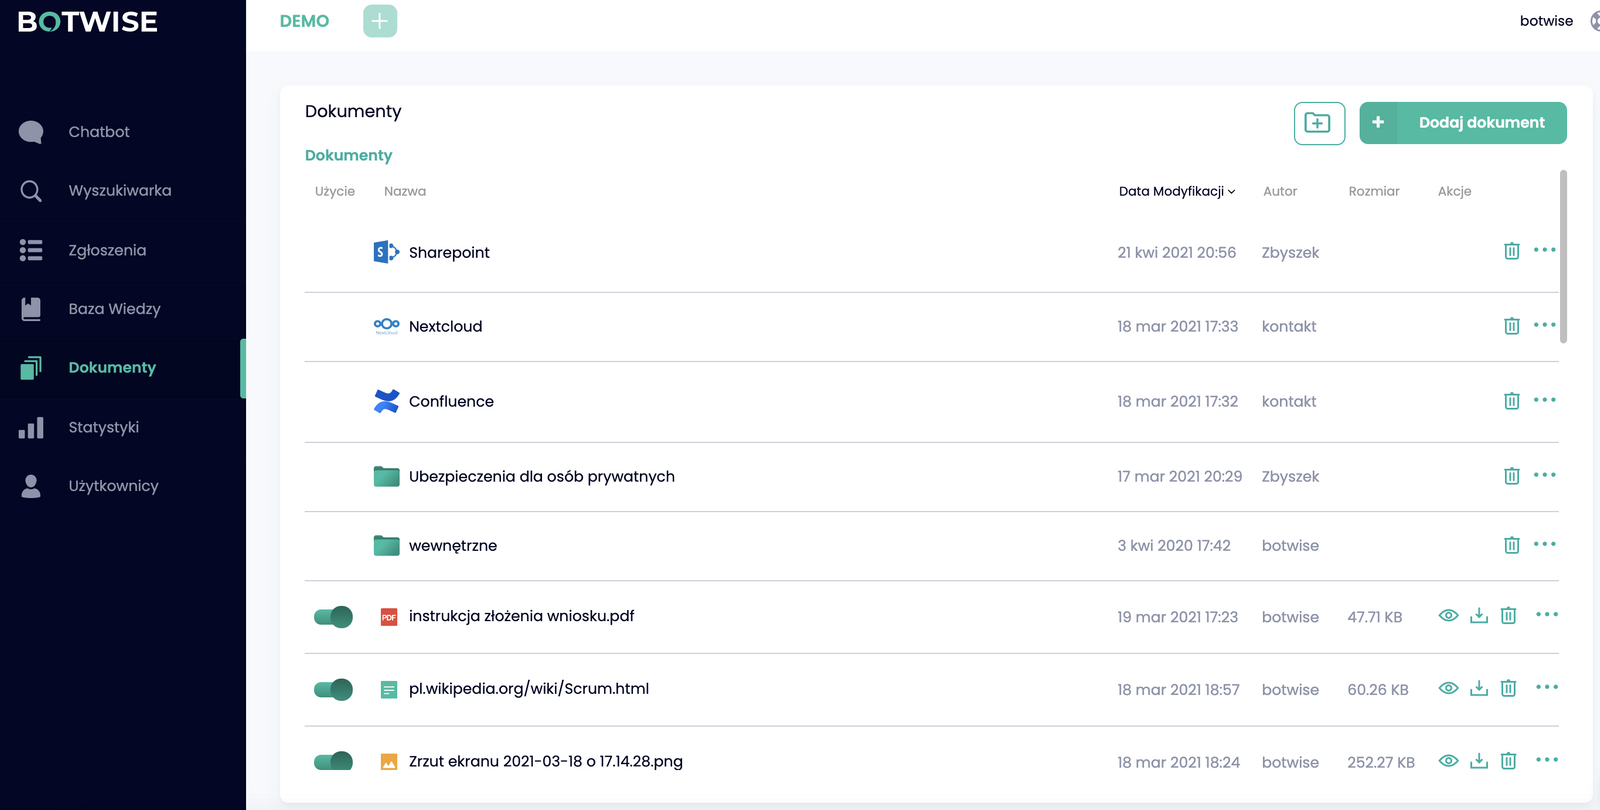Download the Zrzut ekranu png file
1600x810 pixels.
1478,761
